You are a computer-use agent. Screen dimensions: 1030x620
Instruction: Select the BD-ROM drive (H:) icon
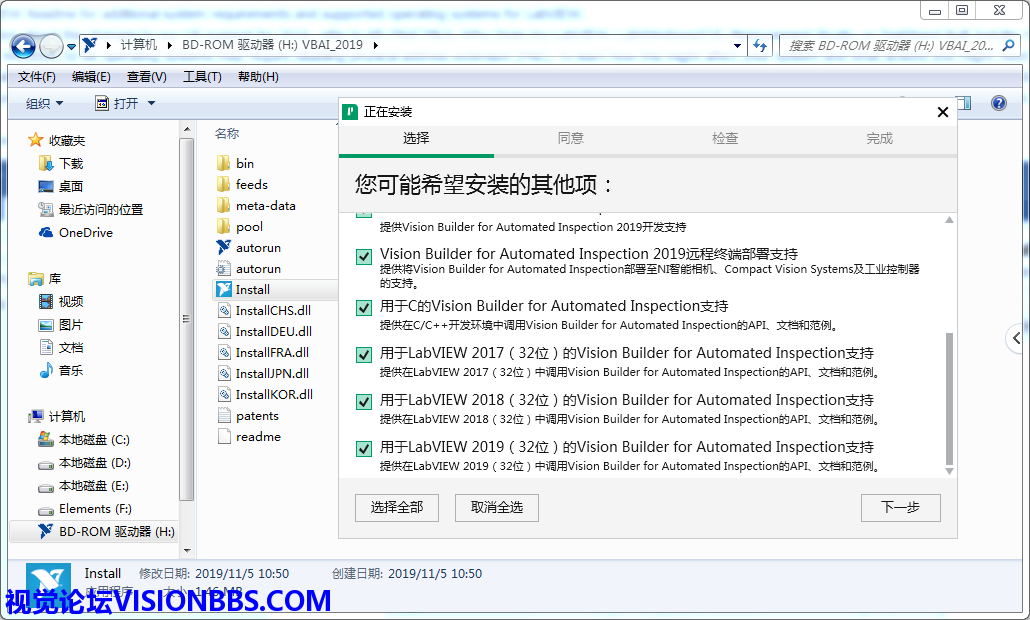pyautogui.click(x=46, y=532)
